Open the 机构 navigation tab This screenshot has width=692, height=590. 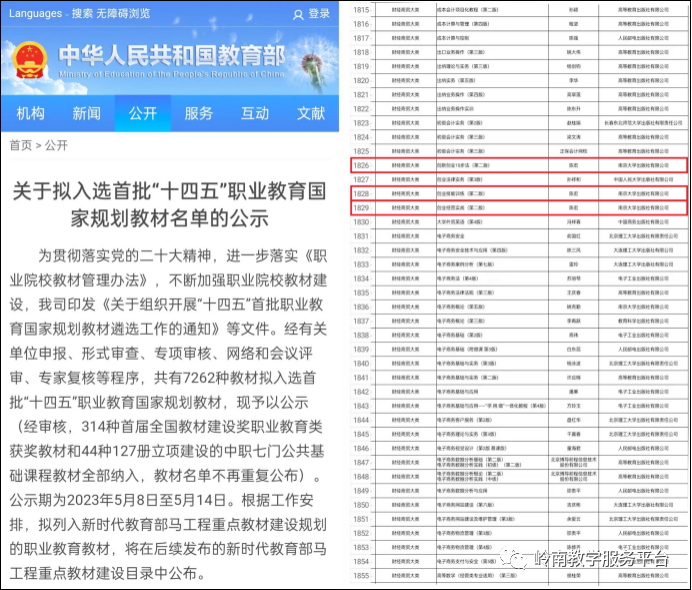click(x=30, y=113)
